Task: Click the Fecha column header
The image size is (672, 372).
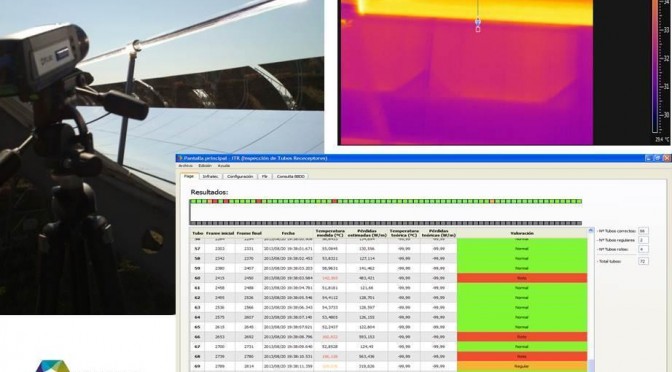Action: (x=288, y=234)
